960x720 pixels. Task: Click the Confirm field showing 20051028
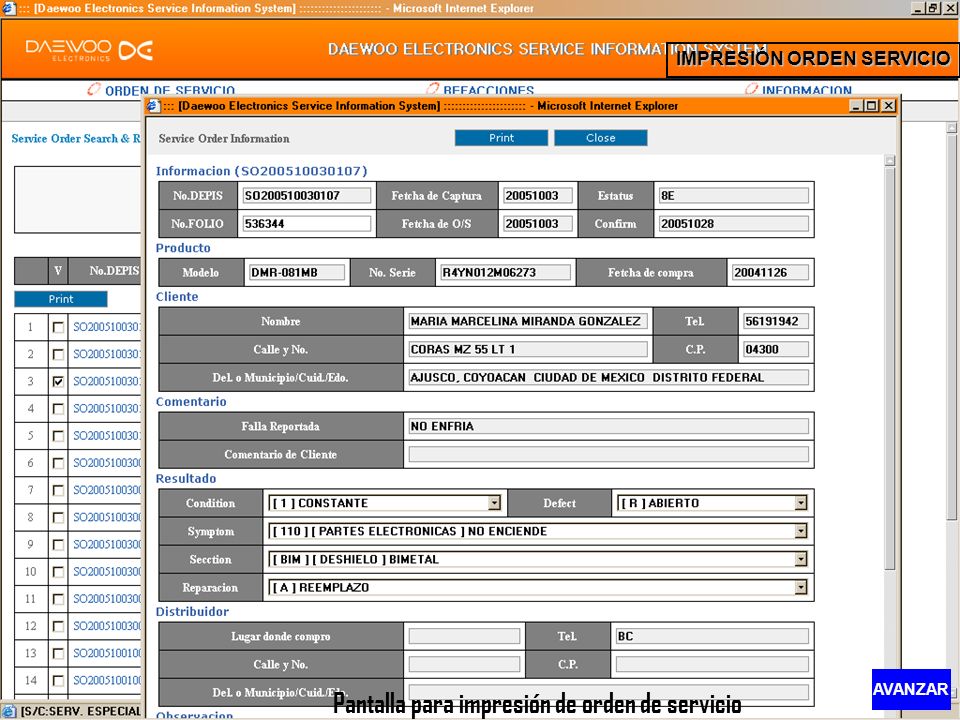tap(733, 224)
